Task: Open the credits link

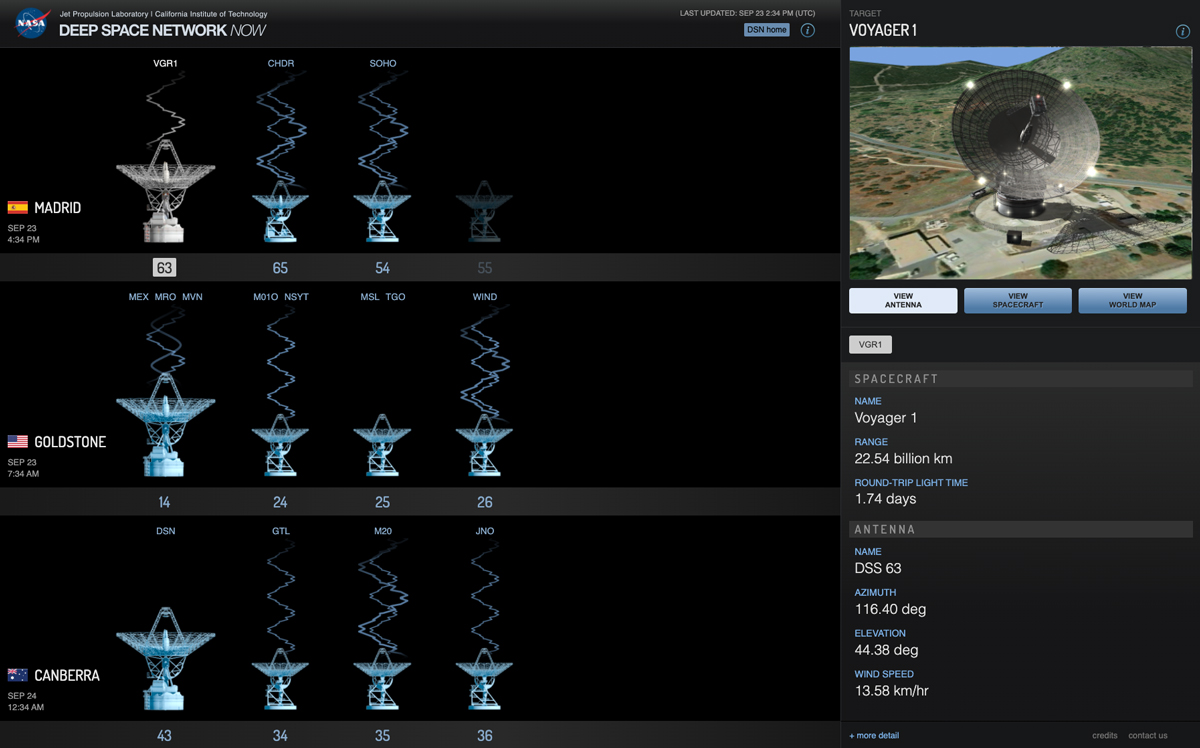Action: tap(1105, 736)
